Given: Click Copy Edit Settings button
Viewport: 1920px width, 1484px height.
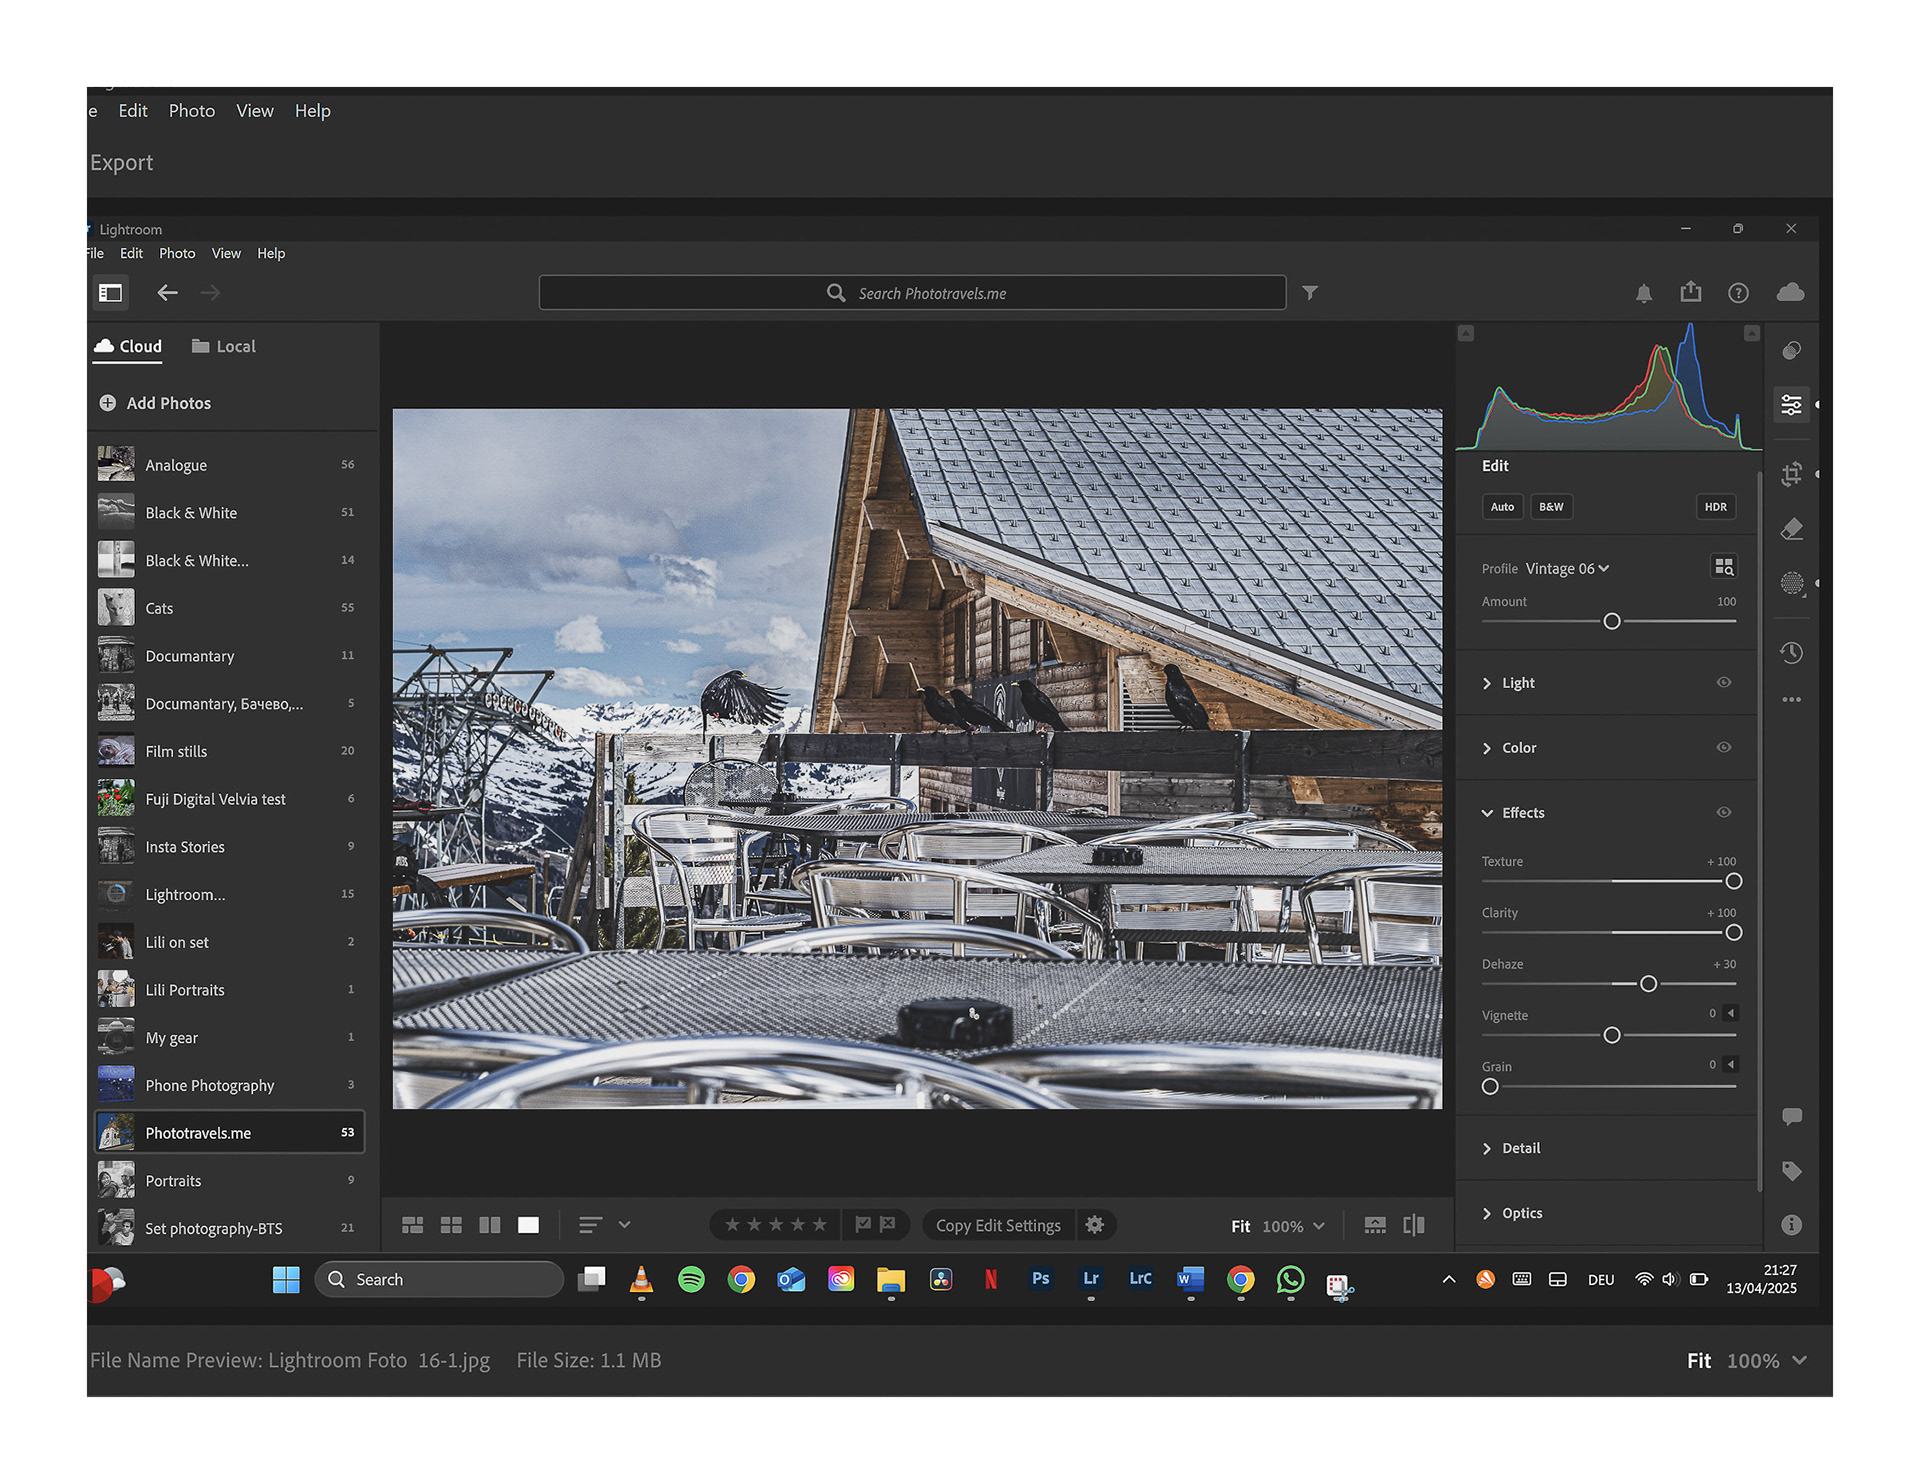Looking at the screenshot, I should point(997,1225).
